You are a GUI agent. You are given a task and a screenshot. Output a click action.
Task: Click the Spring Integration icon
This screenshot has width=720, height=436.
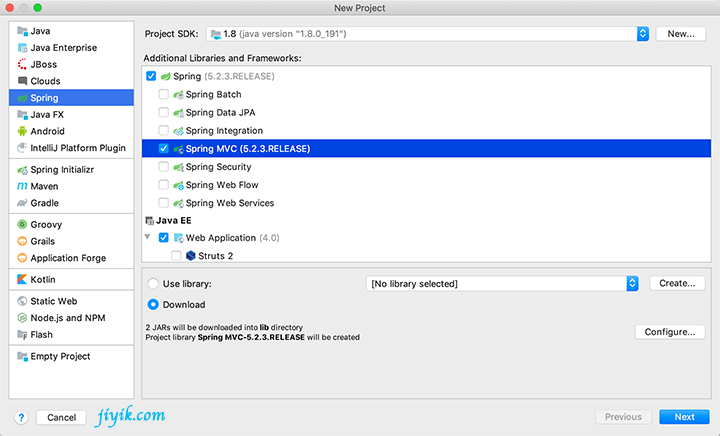click(178, 131)
